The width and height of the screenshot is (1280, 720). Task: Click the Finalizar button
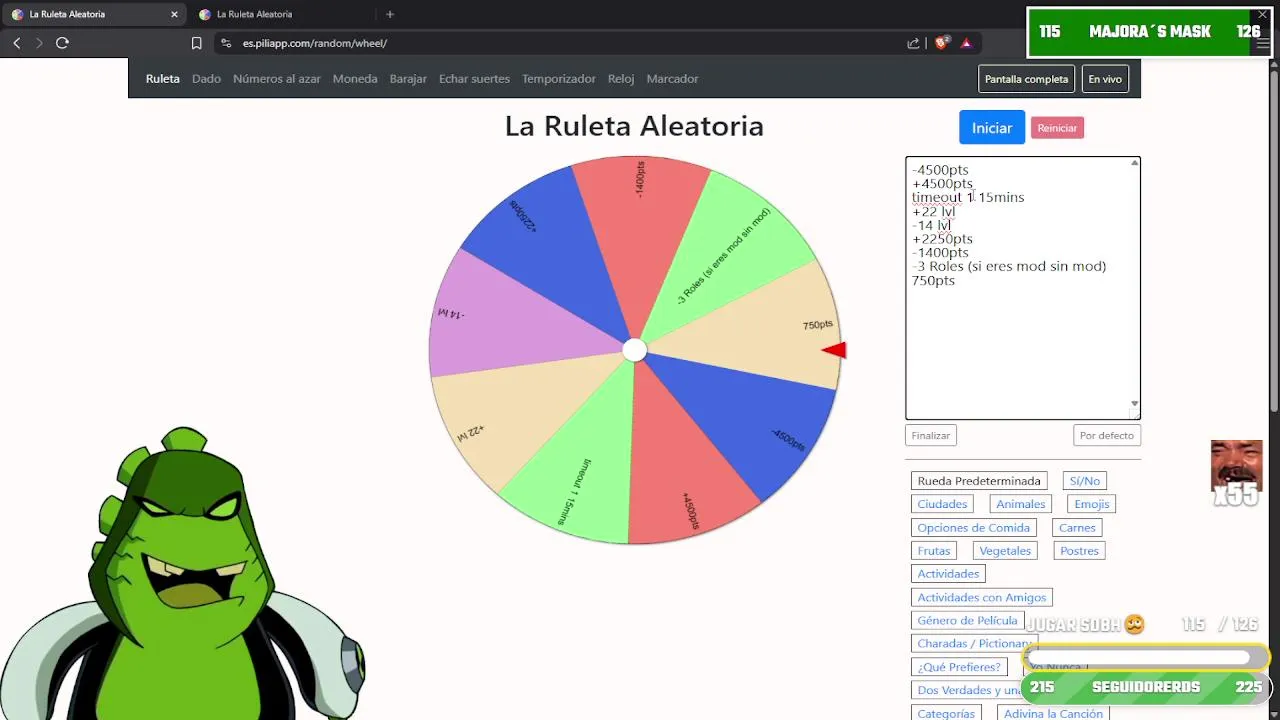click(931, 435)
